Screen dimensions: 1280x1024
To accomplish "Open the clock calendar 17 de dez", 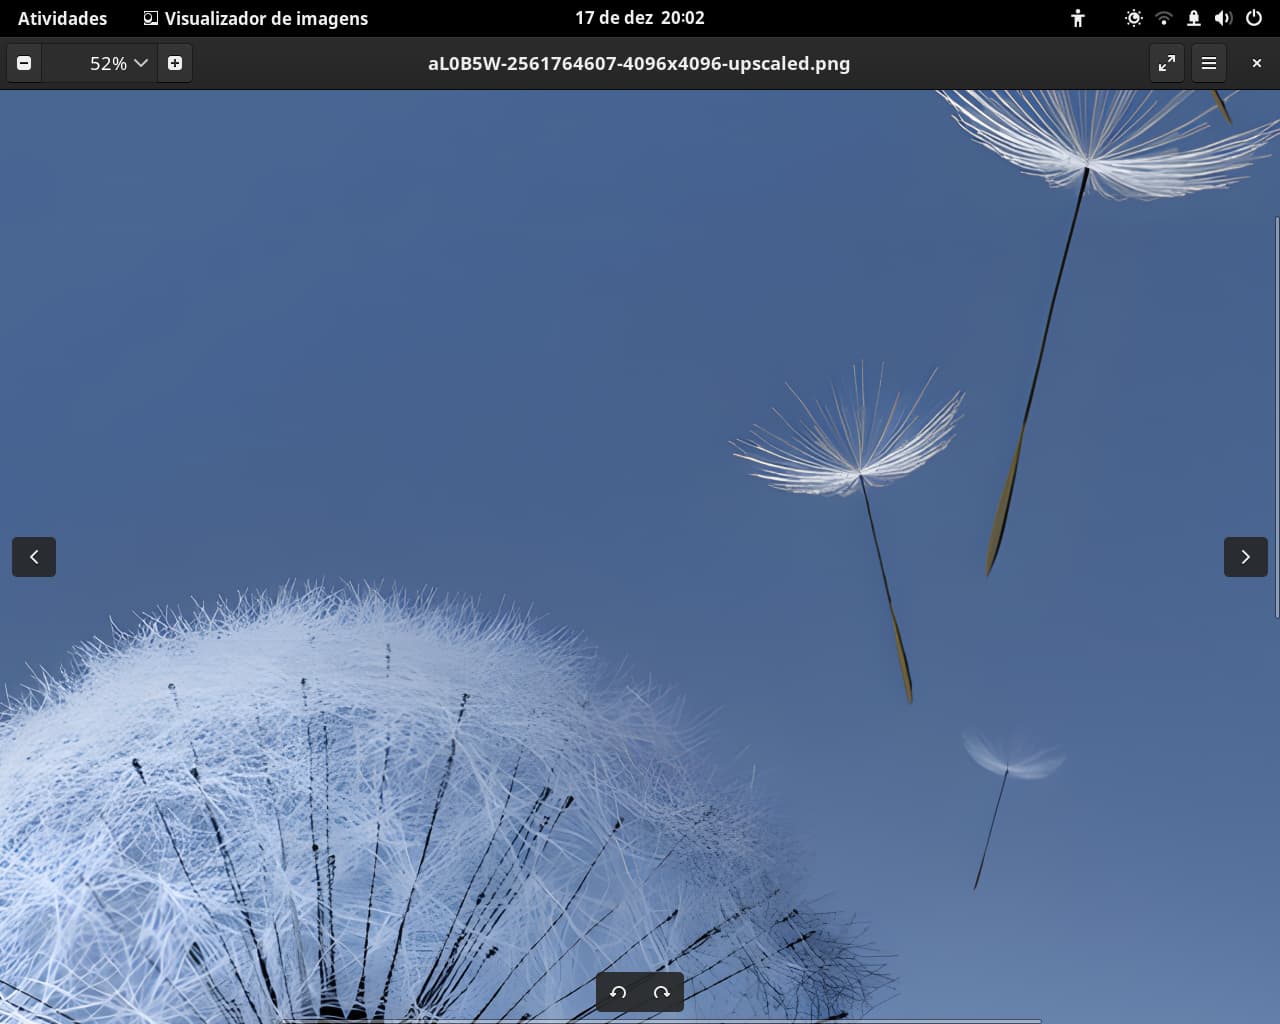I will (640, 18).
